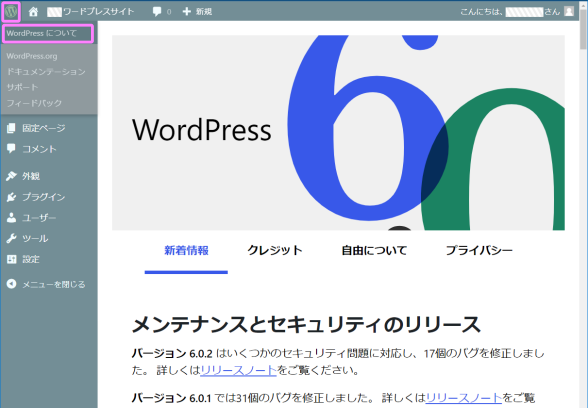Switch to the 新着情報 tab

(x=186, y=250)
